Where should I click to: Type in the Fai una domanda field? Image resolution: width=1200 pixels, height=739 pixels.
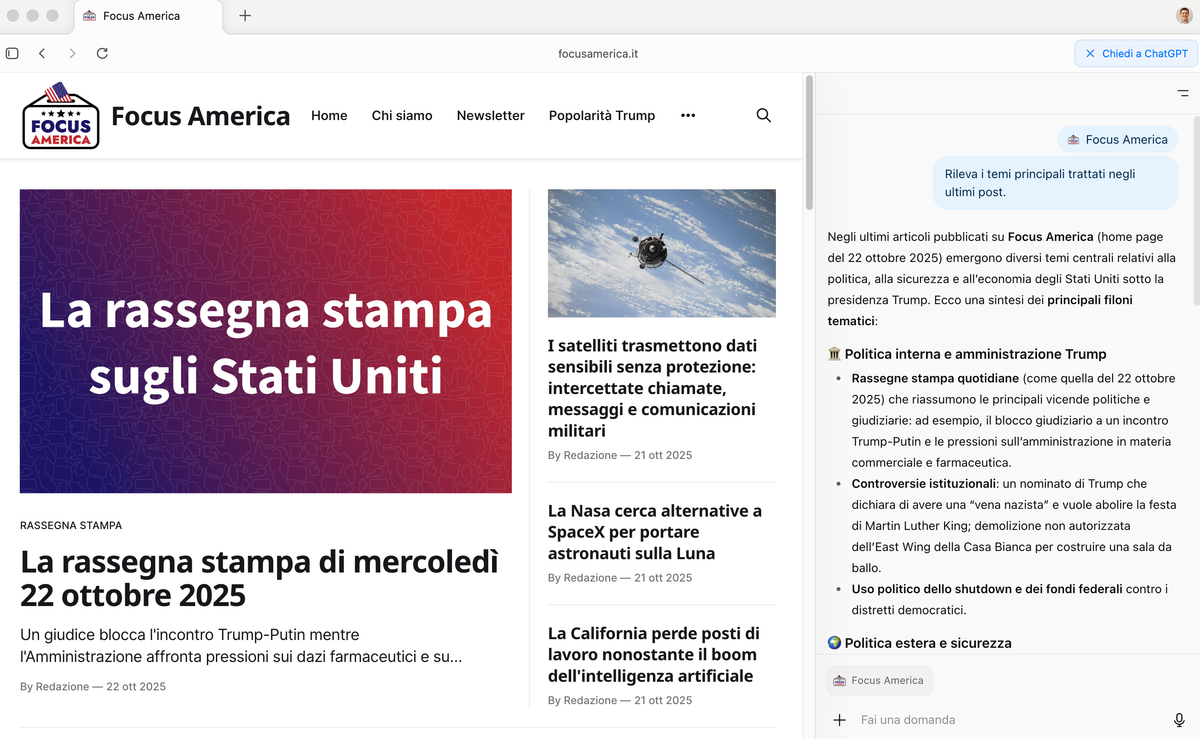pos(1000,720)
